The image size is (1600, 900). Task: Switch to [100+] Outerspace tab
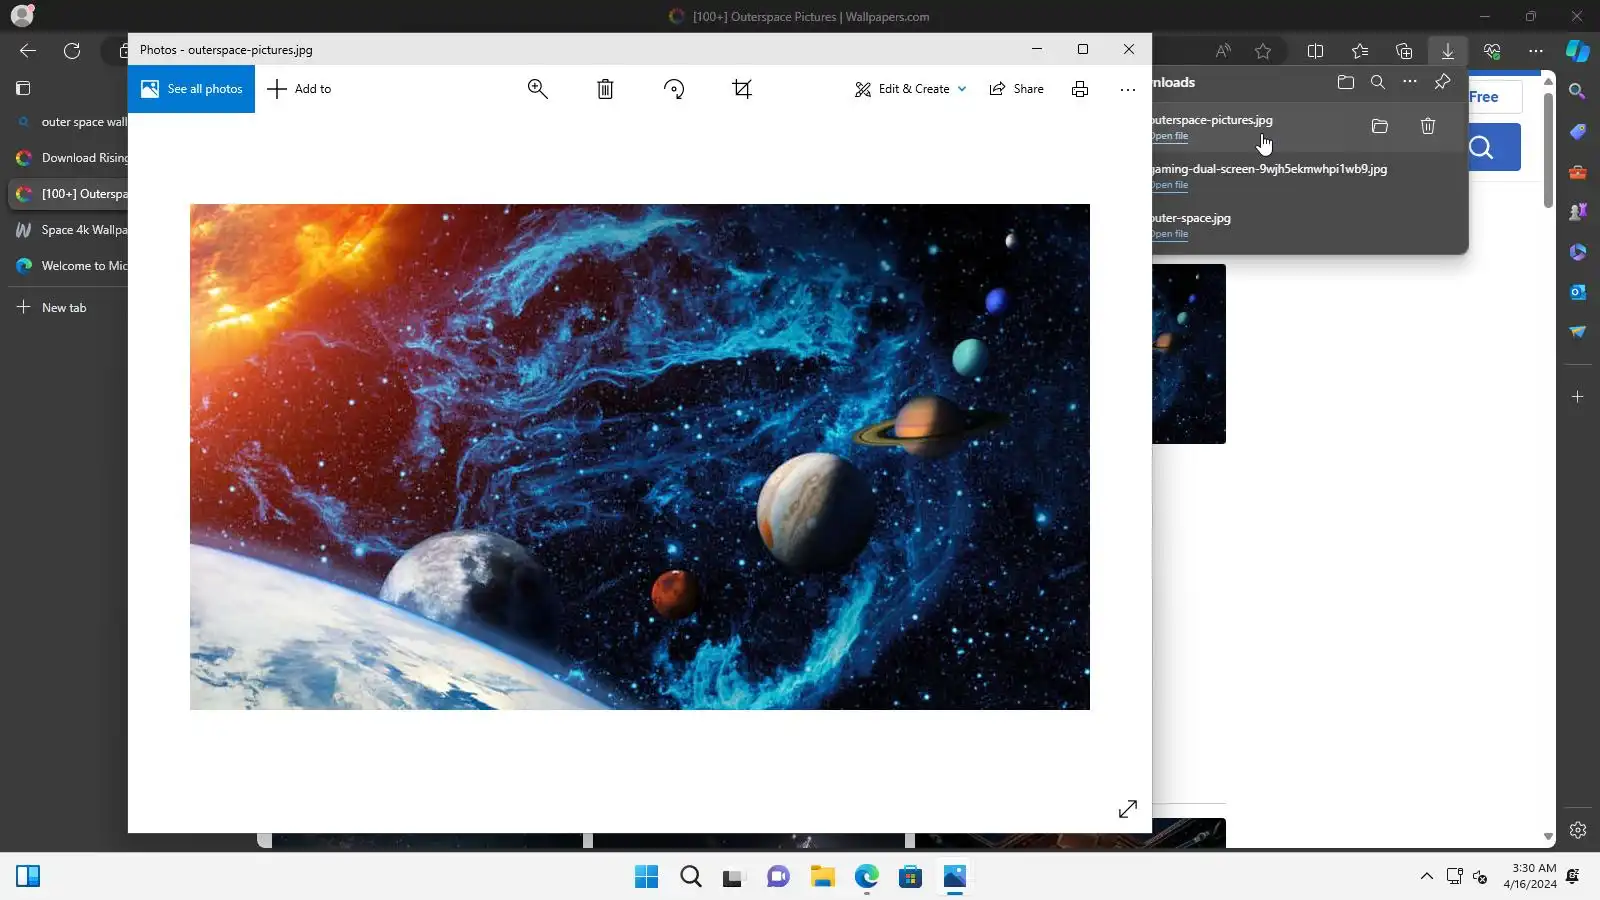pos(70,194)
